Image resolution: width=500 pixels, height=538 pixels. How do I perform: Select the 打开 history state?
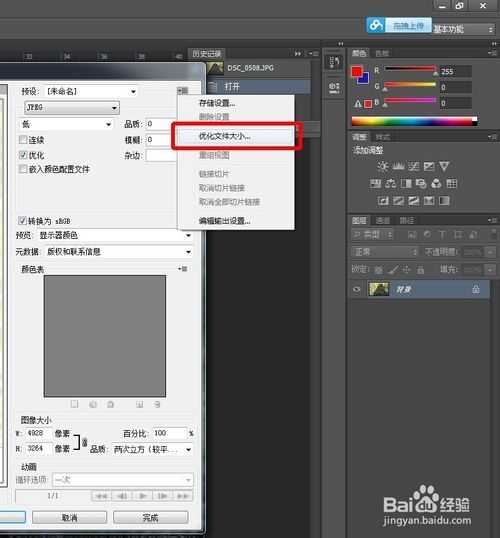pos(259,86)
